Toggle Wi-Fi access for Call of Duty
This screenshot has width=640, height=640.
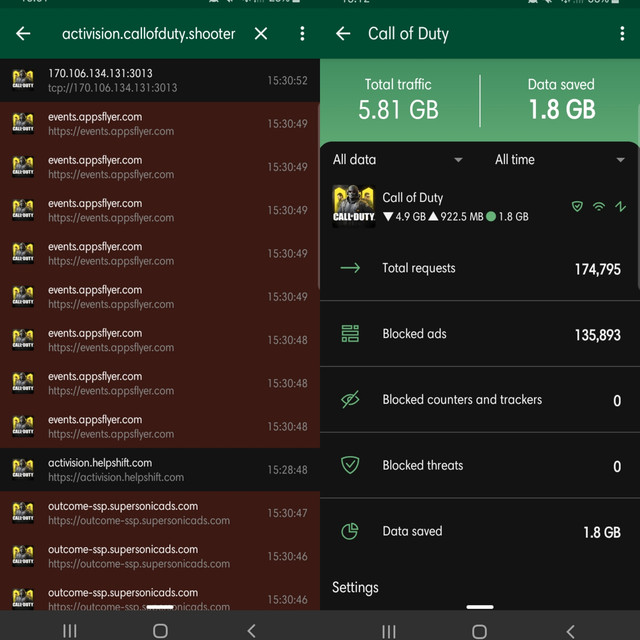[x=599, y=207]
